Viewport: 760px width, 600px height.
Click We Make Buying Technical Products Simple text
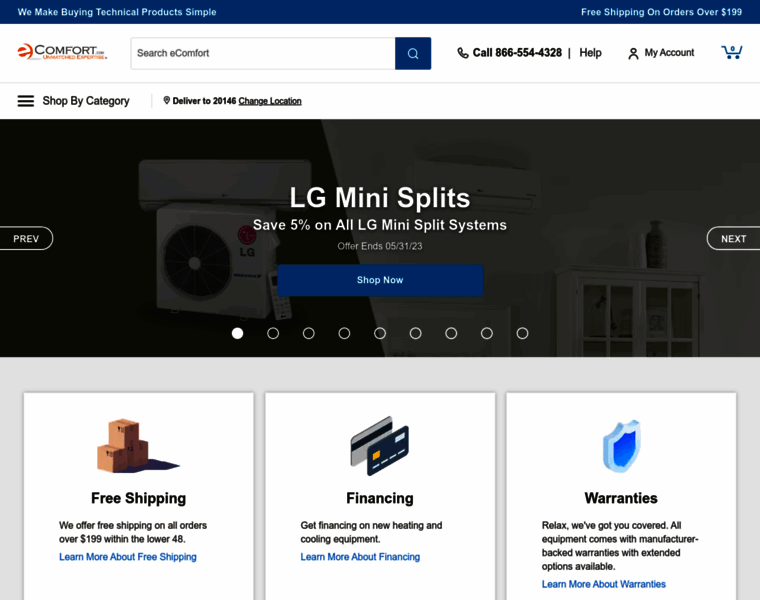point(117,12)
